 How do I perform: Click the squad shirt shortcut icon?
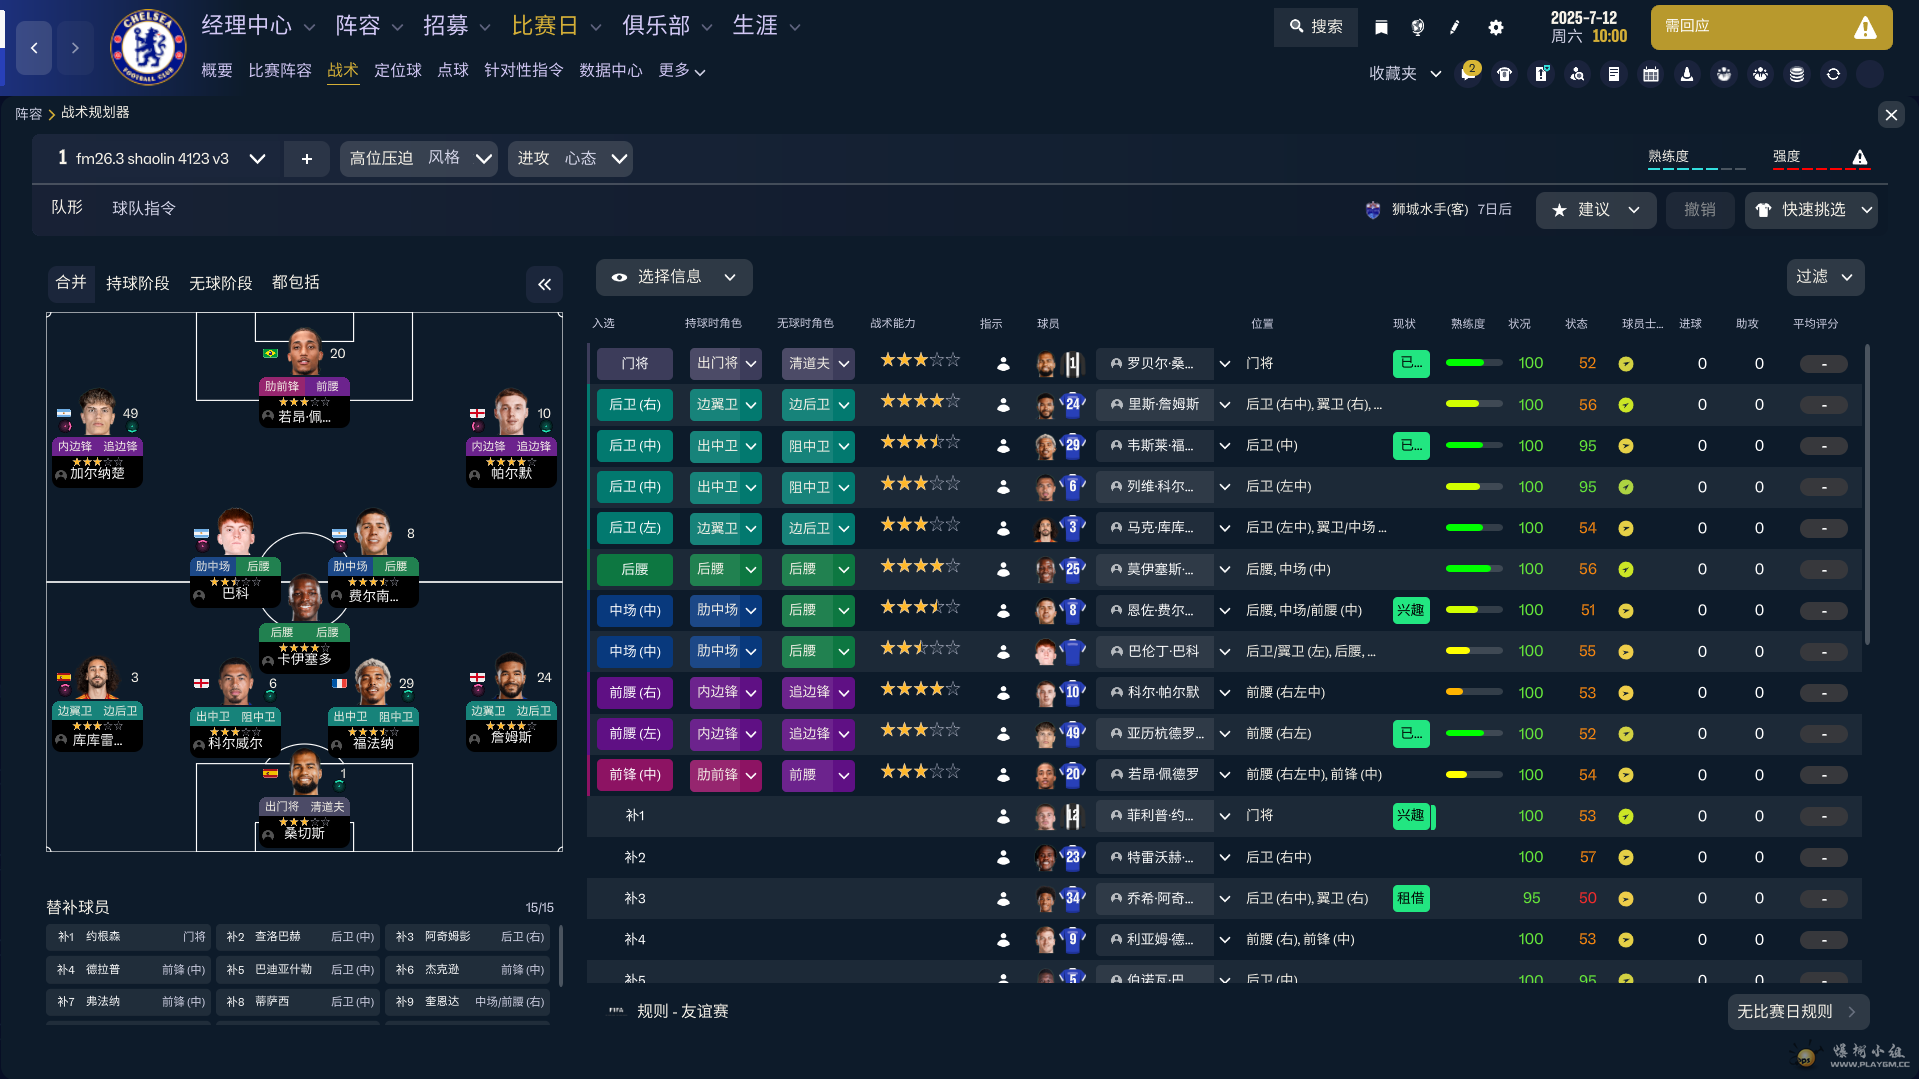point(1504,74)
